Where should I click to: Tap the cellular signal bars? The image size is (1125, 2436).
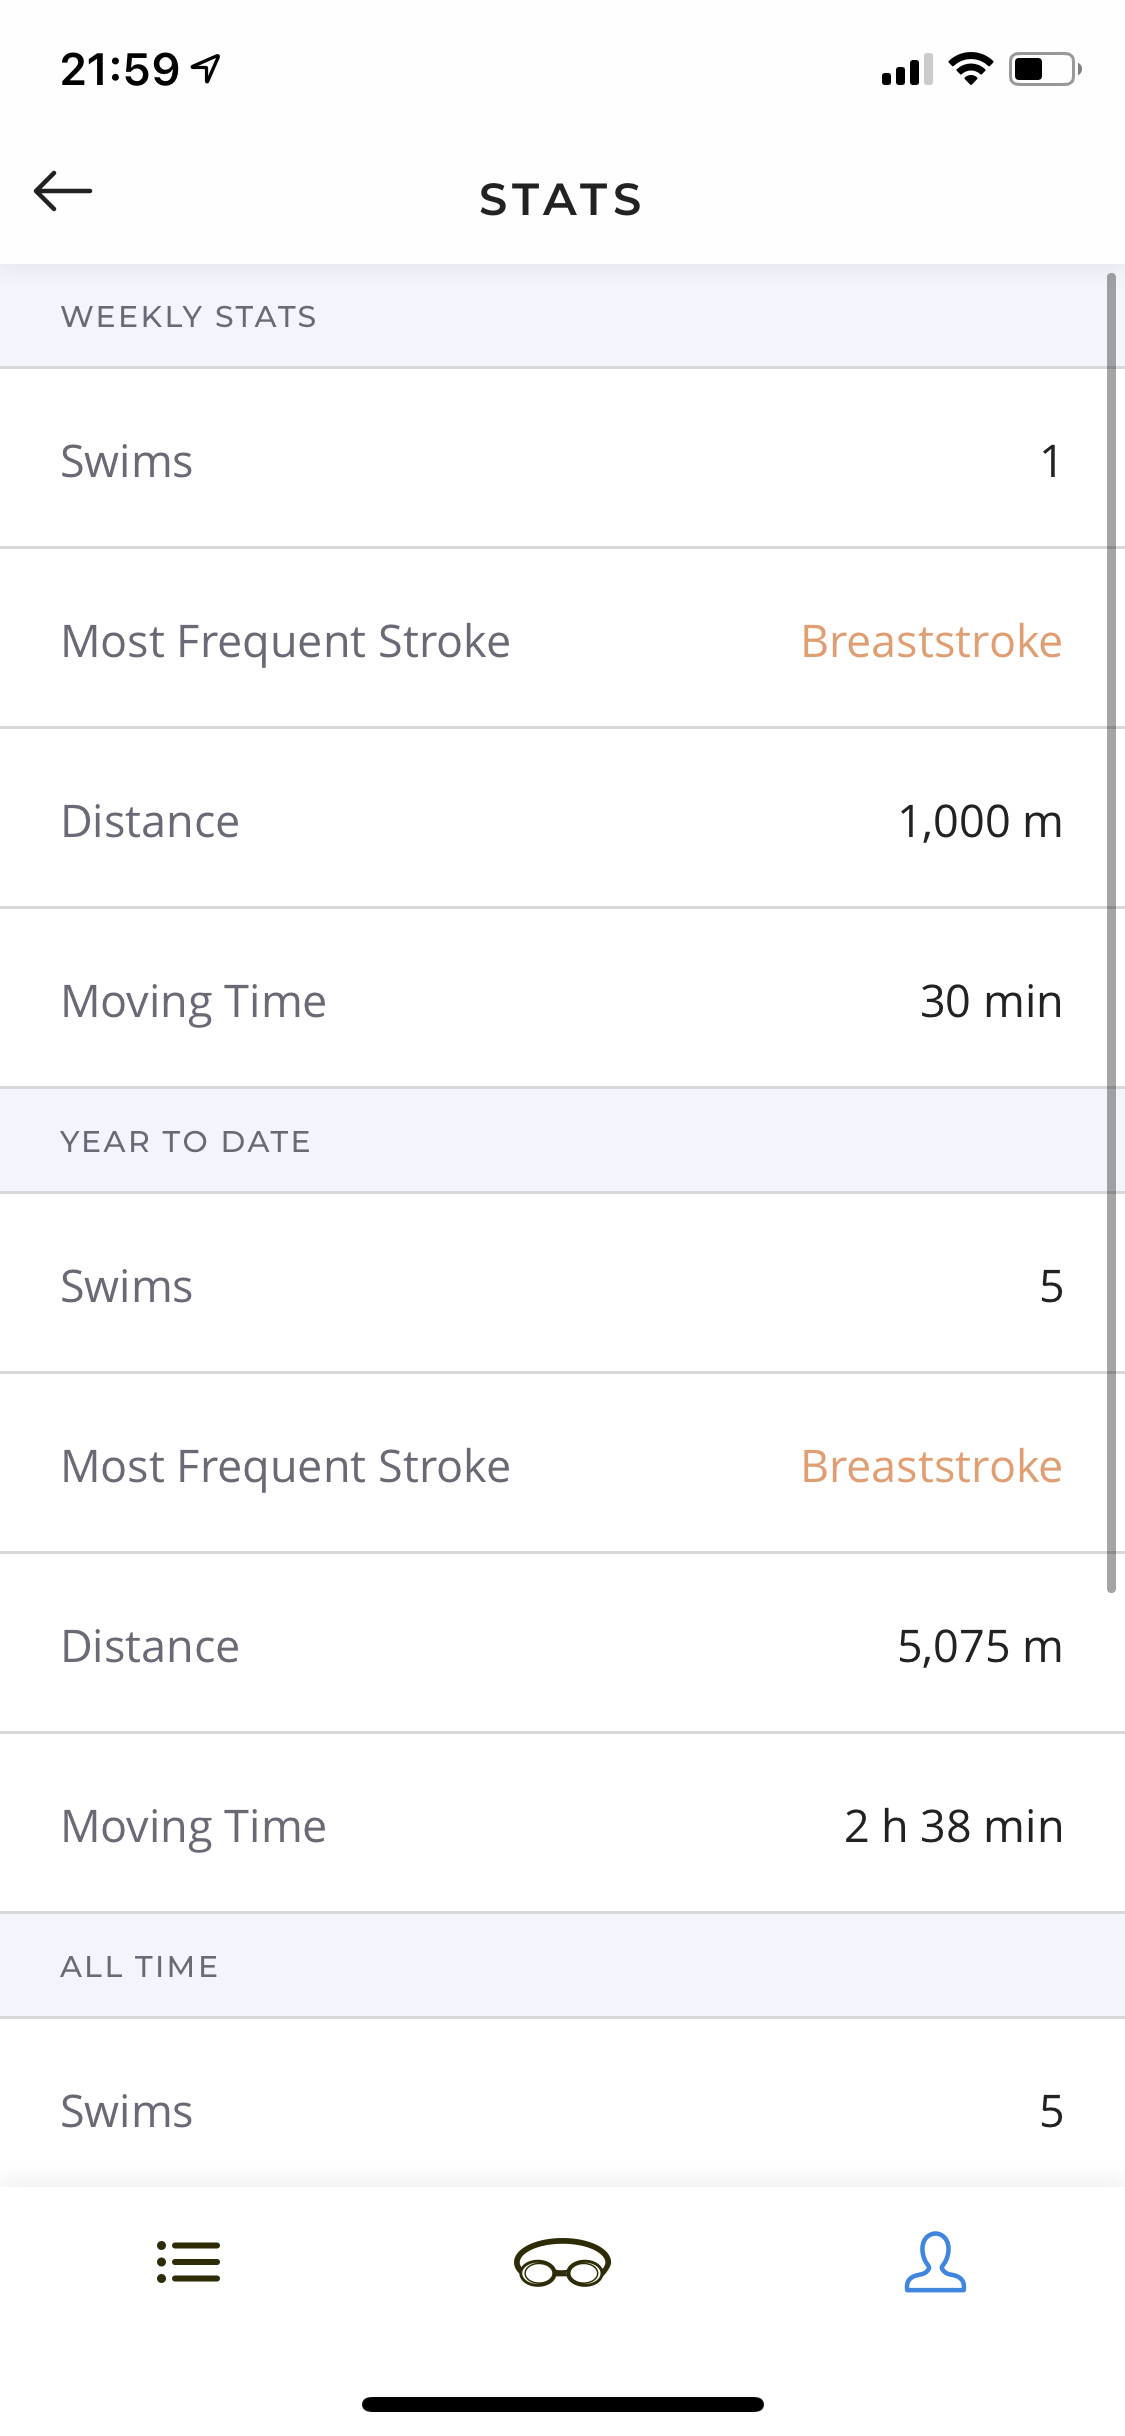pyautogui.click(x=906, y=70)
